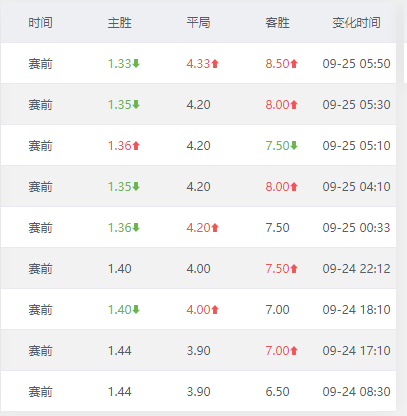This screenshot has width=407, height=416.
Task: Click the 时间 column header
Action: tap(40, 23)
